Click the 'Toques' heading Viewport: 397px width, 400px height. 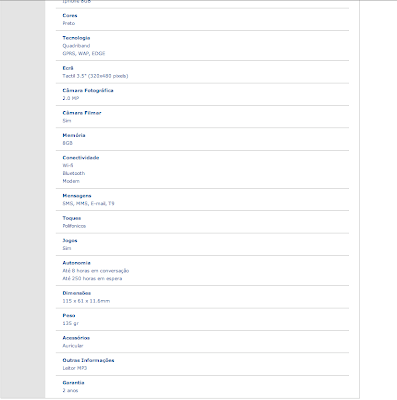(x=72, y=218)
